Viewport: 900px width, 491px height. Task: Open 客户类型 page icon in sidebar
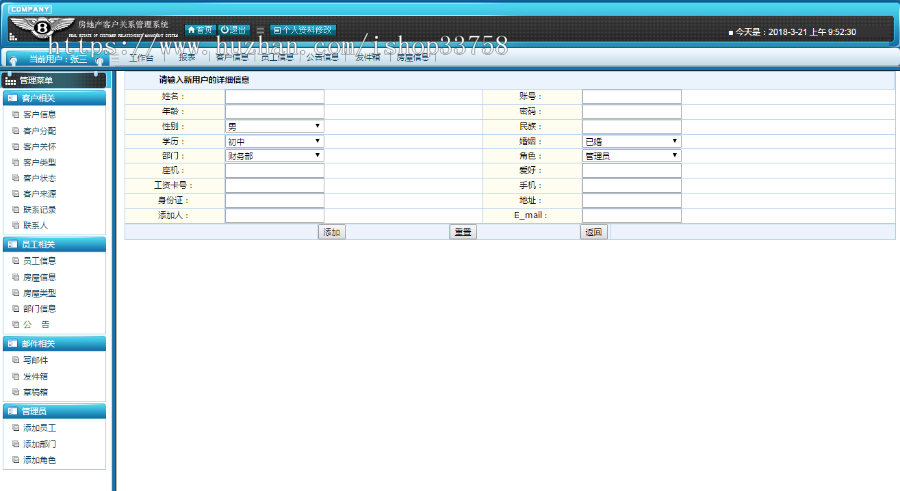point(15,162)
